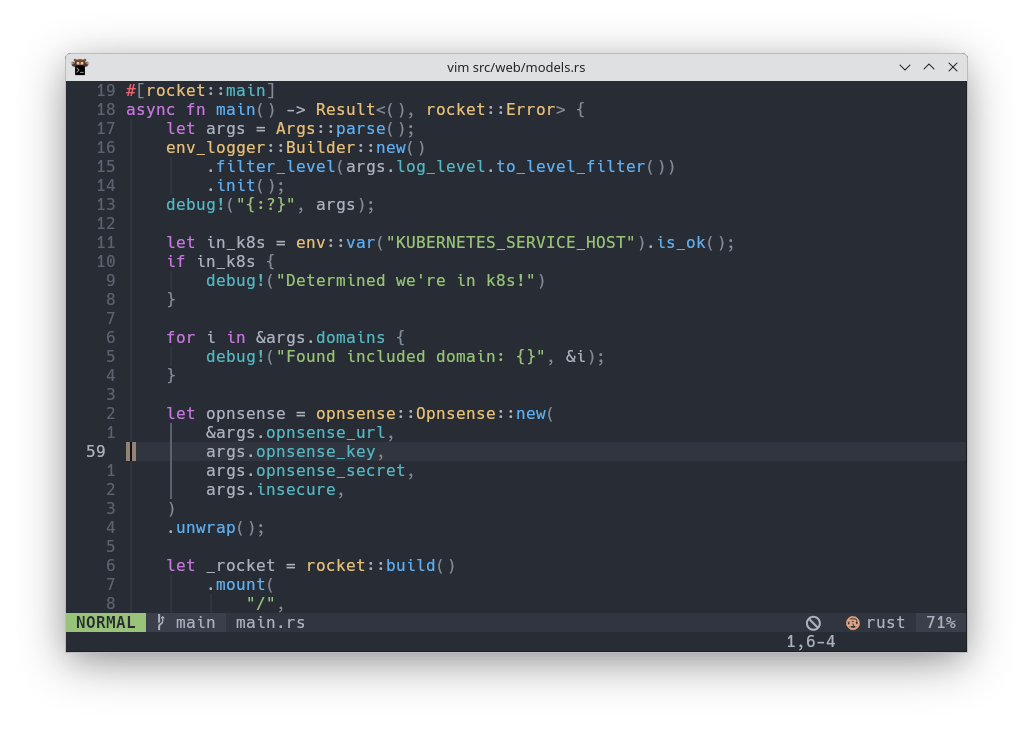Click 'to_level_filter()' method

click(x=585, y=167)
